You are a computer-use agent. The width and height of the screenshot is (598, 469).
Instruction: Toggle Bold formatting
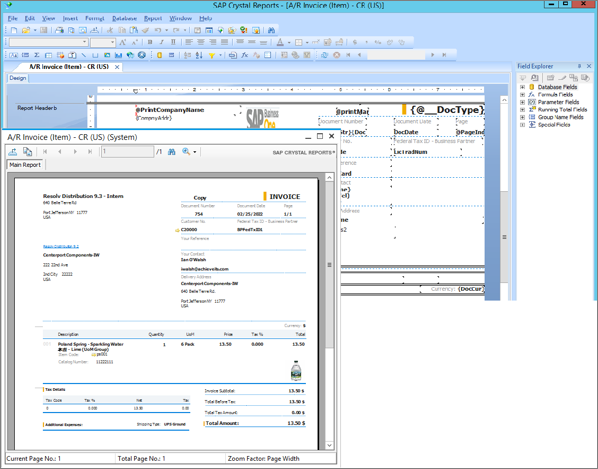pos(150,42)
